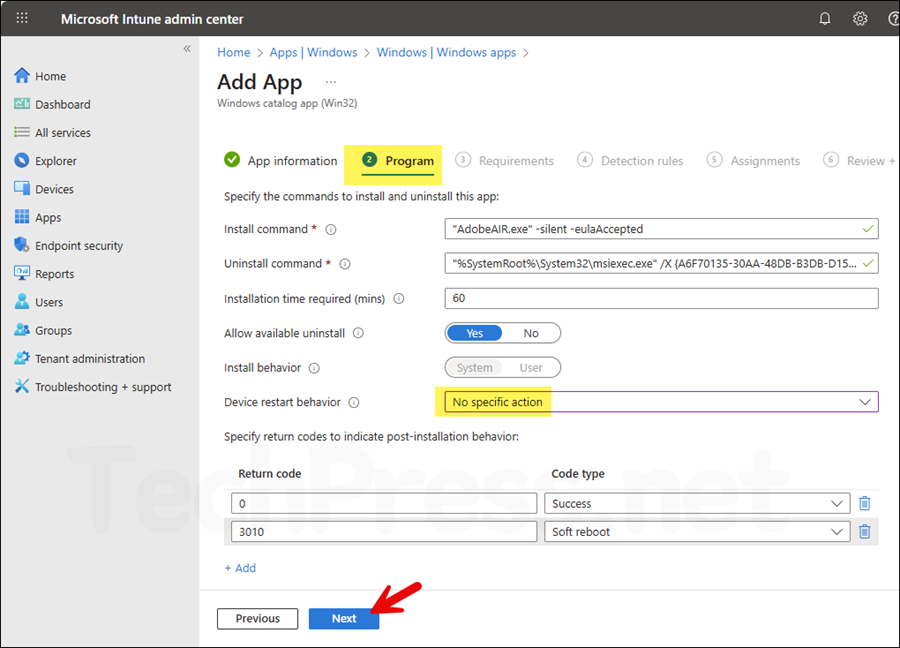The image size is (900, 648).
Task: Select the Program step tab
Action: tap(398, 161)
